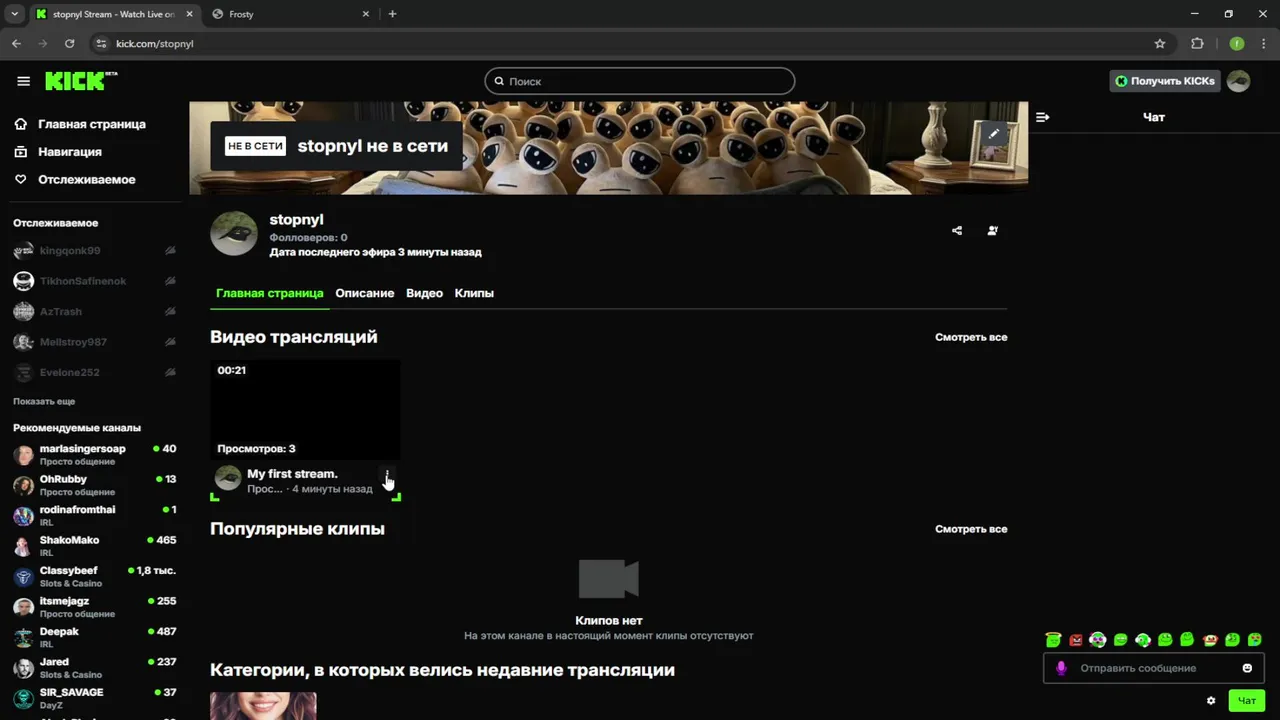Reload the page
The height and width of the screenshot is (720, 1280).
click(69, 43)
